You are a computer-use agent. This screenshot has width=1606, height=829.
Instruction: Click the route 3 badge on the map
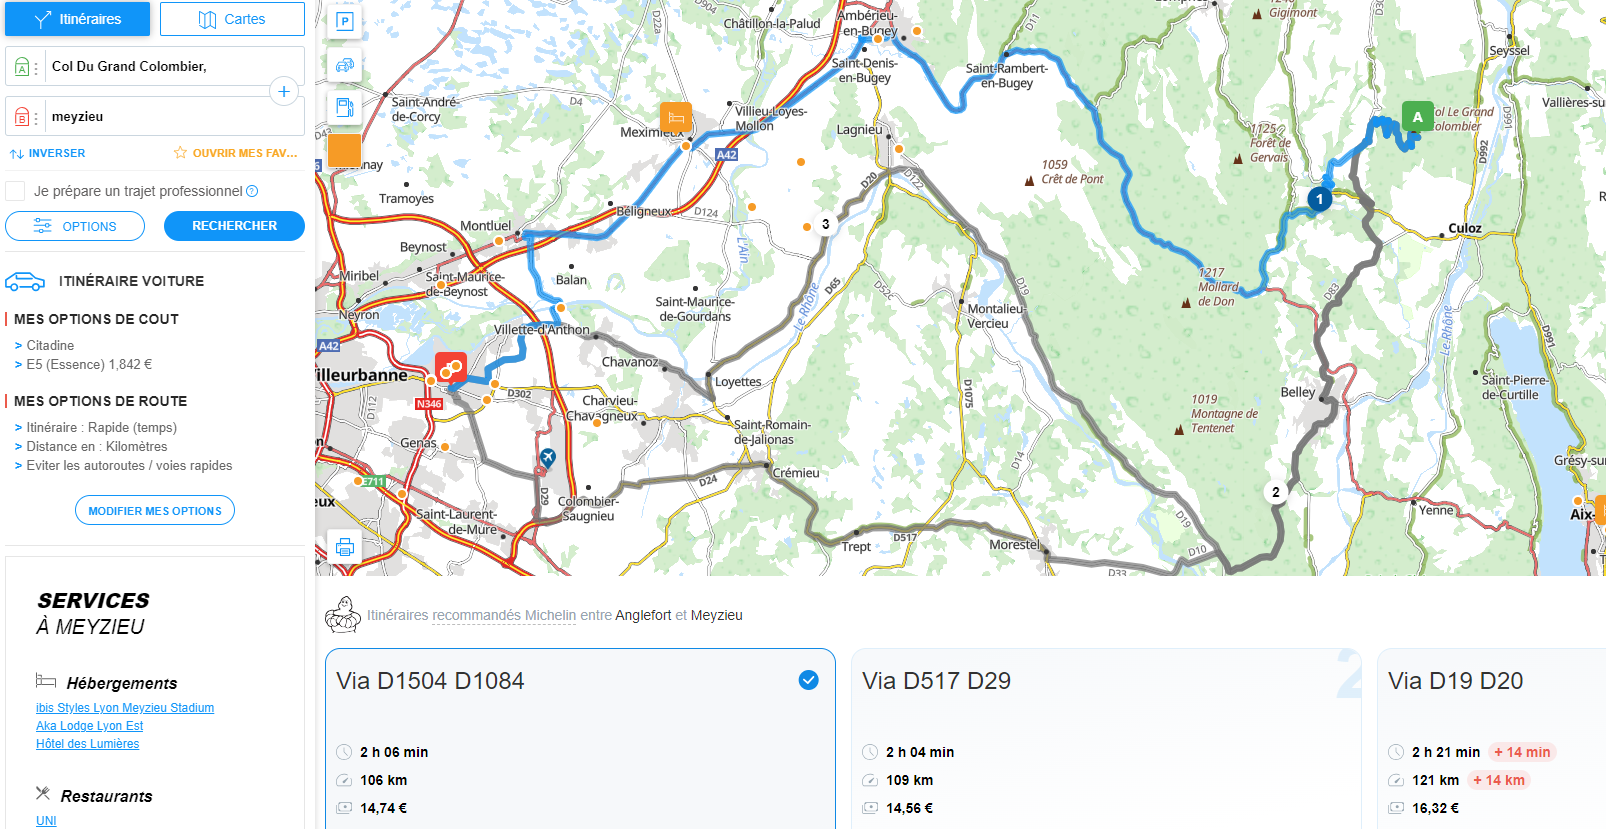[825, 224]
